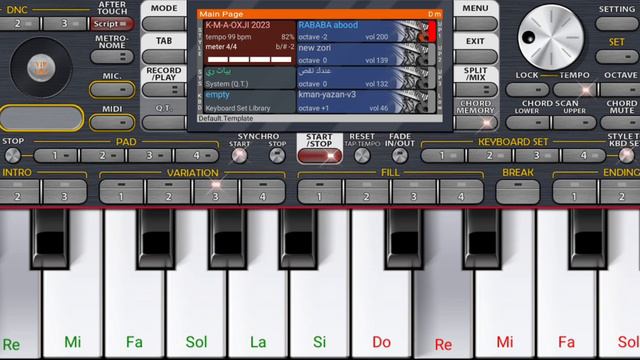Tap the Q.T. button

[164, 122]
